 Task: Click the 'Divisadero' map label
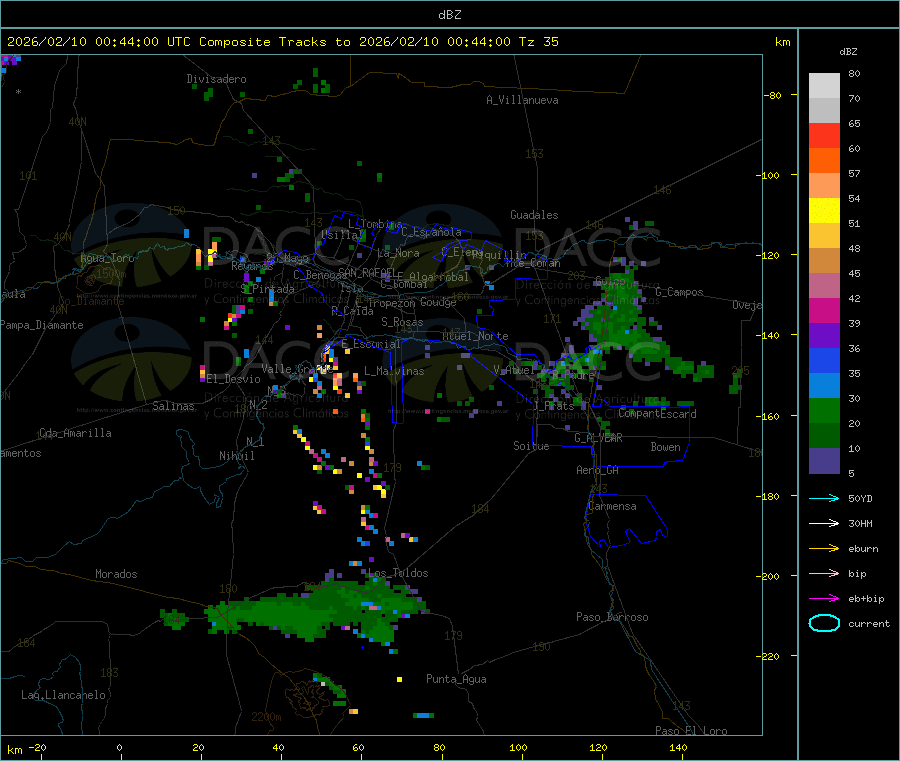coord(216,79)
